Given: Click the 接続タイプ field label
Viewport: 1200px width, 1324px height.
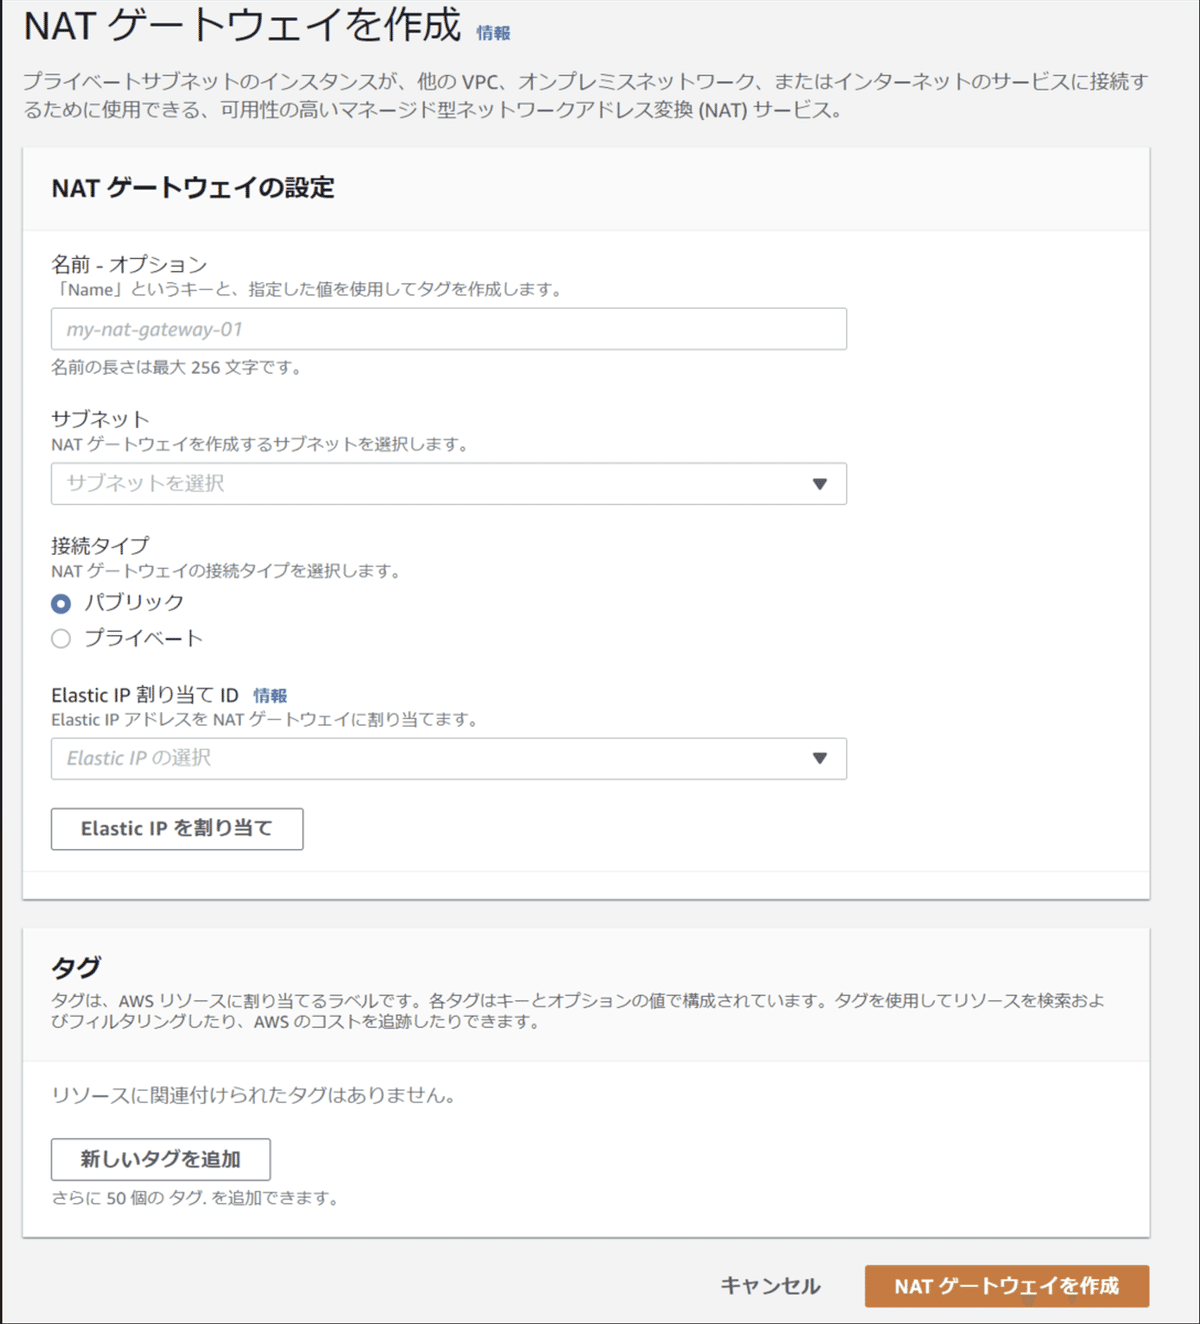Looking at the screenshot, I should (100, 546).
